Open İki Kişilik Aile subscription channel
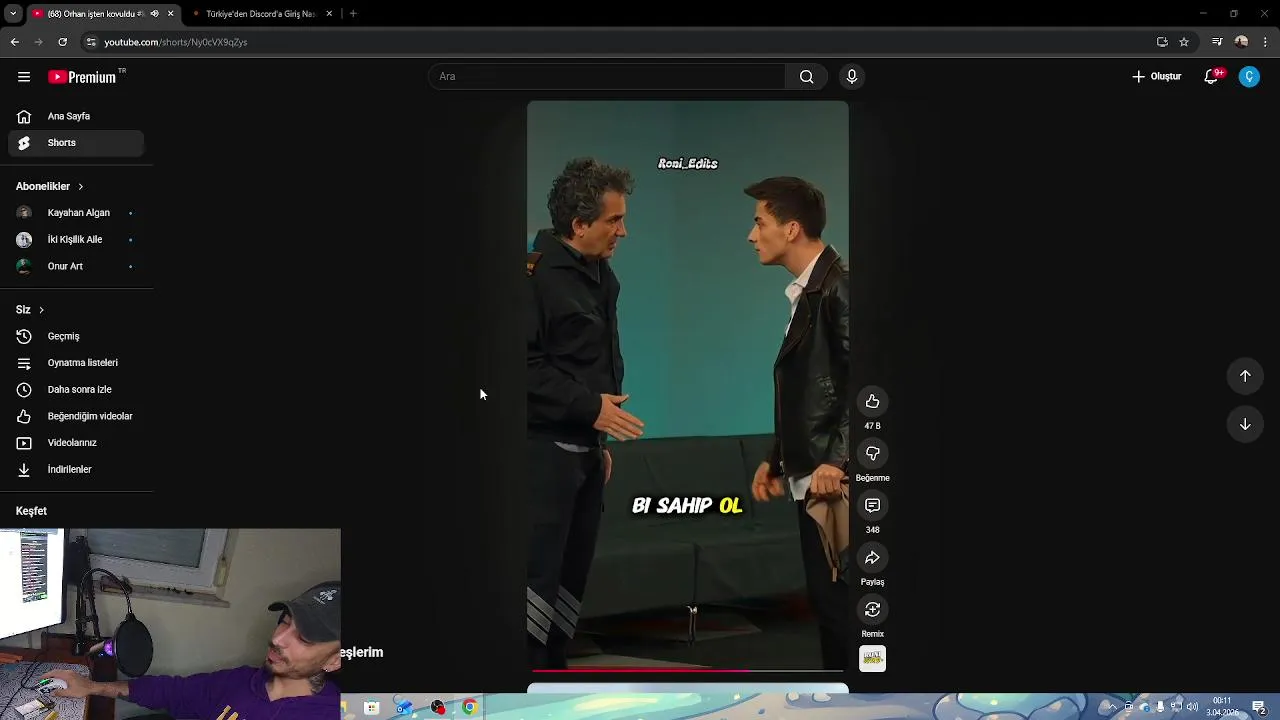 click(76, 240)
